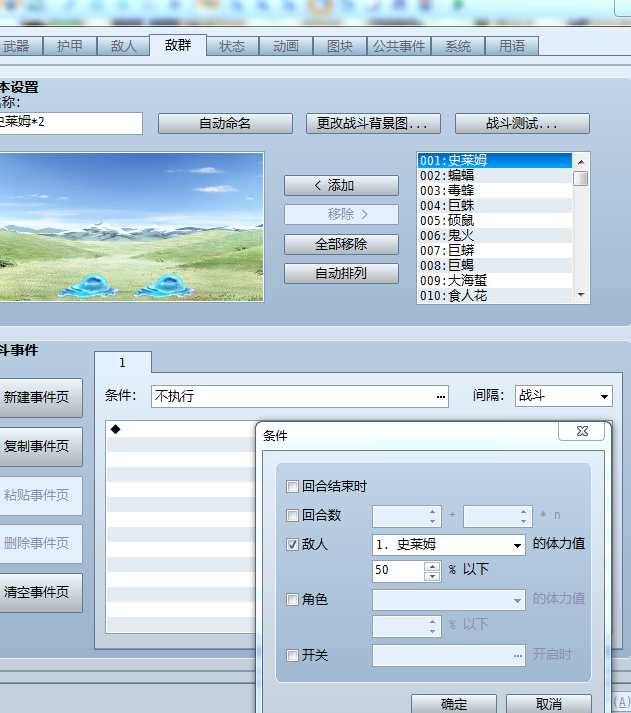Switch to the 护甲 tab

tap(70, 46)
